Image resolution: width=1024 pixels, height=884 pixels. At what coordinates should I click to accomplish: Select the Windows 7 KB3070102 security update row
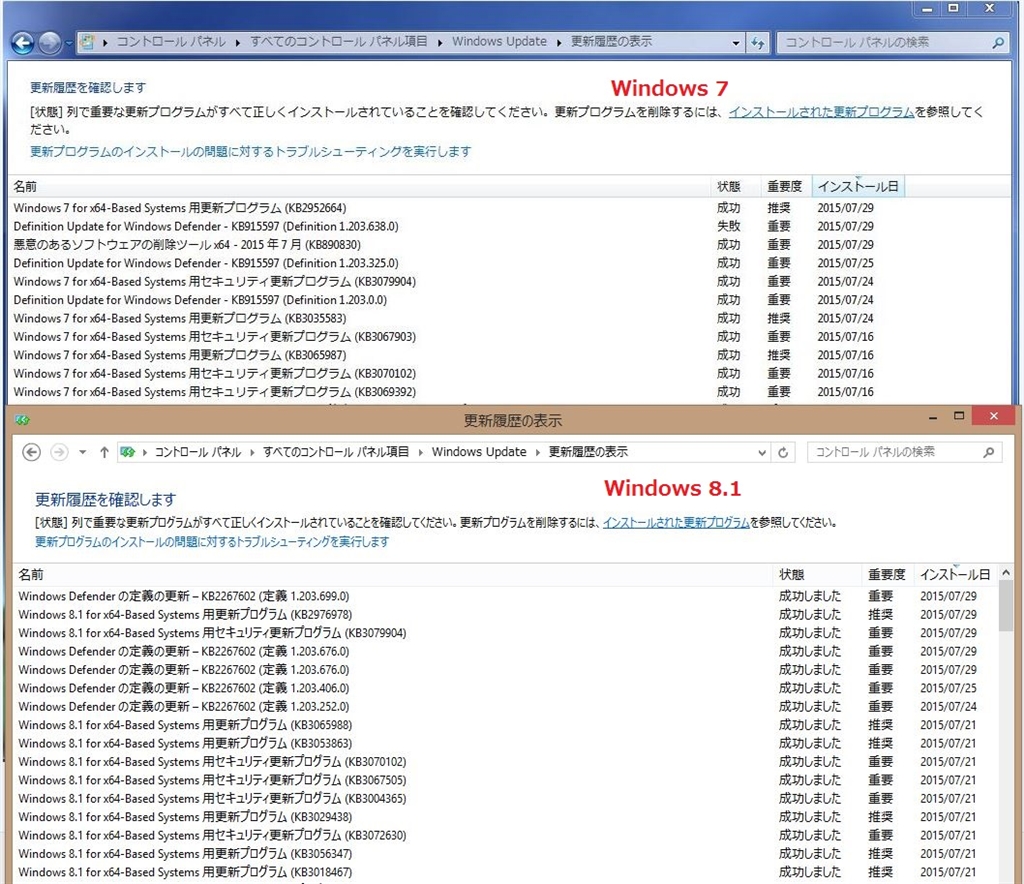(444, 373)
